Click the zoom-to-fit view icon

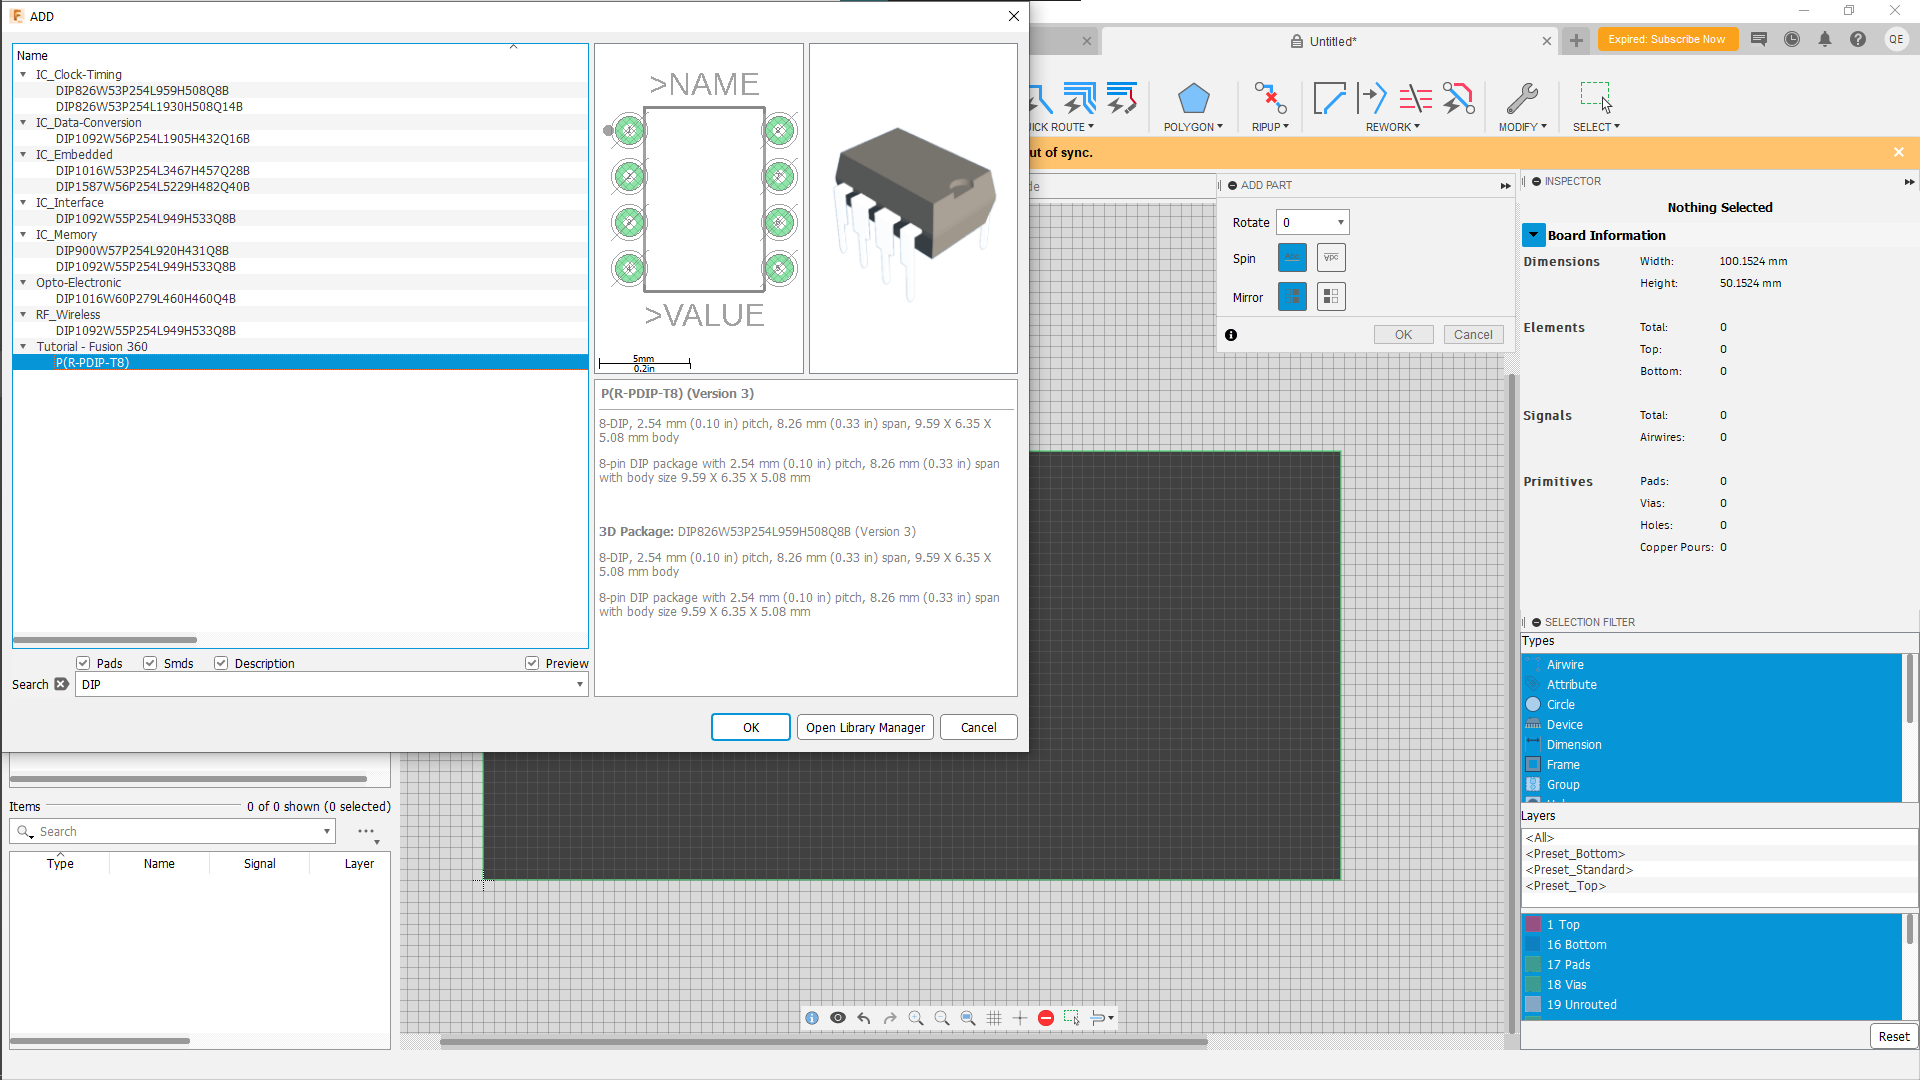[968, 1018]
